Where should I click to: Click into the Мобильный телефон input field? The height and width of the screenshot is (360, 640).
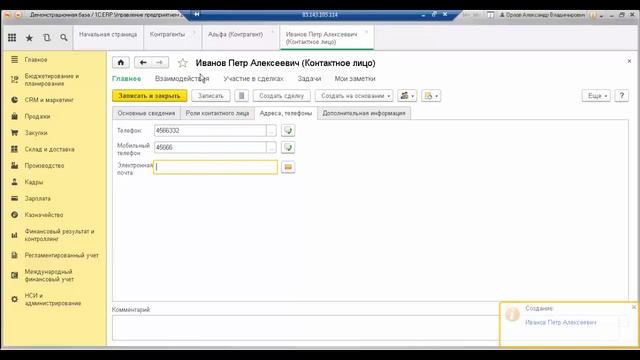(x=210, y=147)
